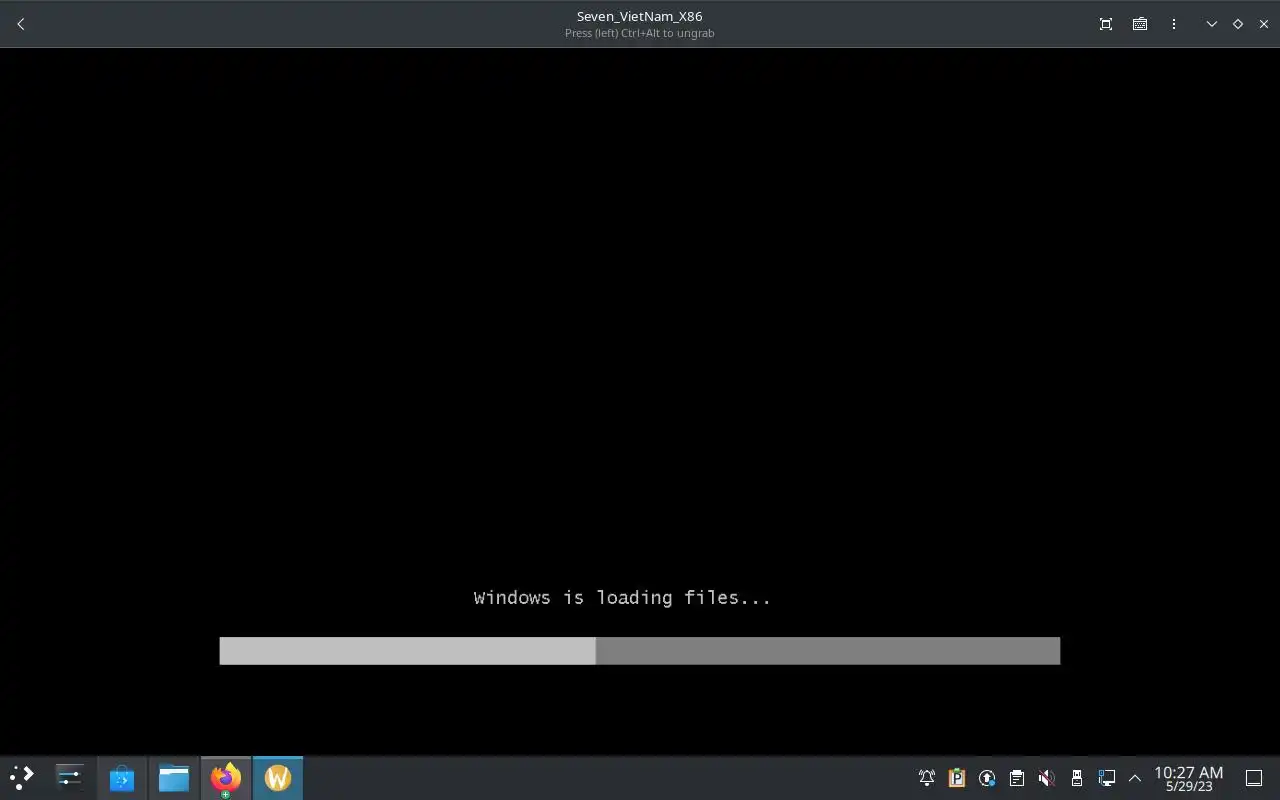Click the show desktop button
Screen dimensions: 1280x800
point(1254,778)
